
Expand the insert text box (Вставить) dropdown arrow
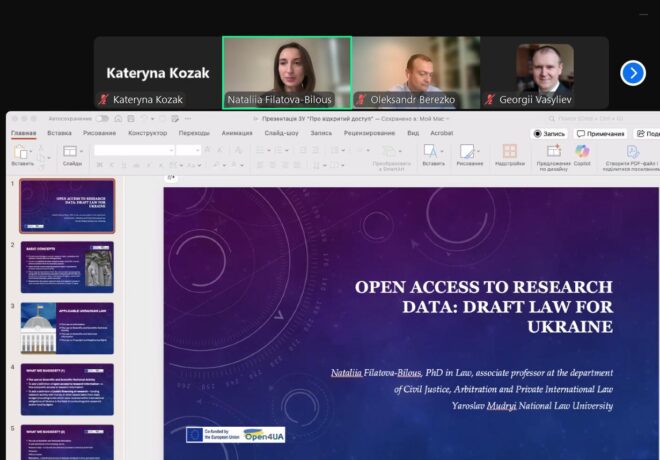[441, 151]
